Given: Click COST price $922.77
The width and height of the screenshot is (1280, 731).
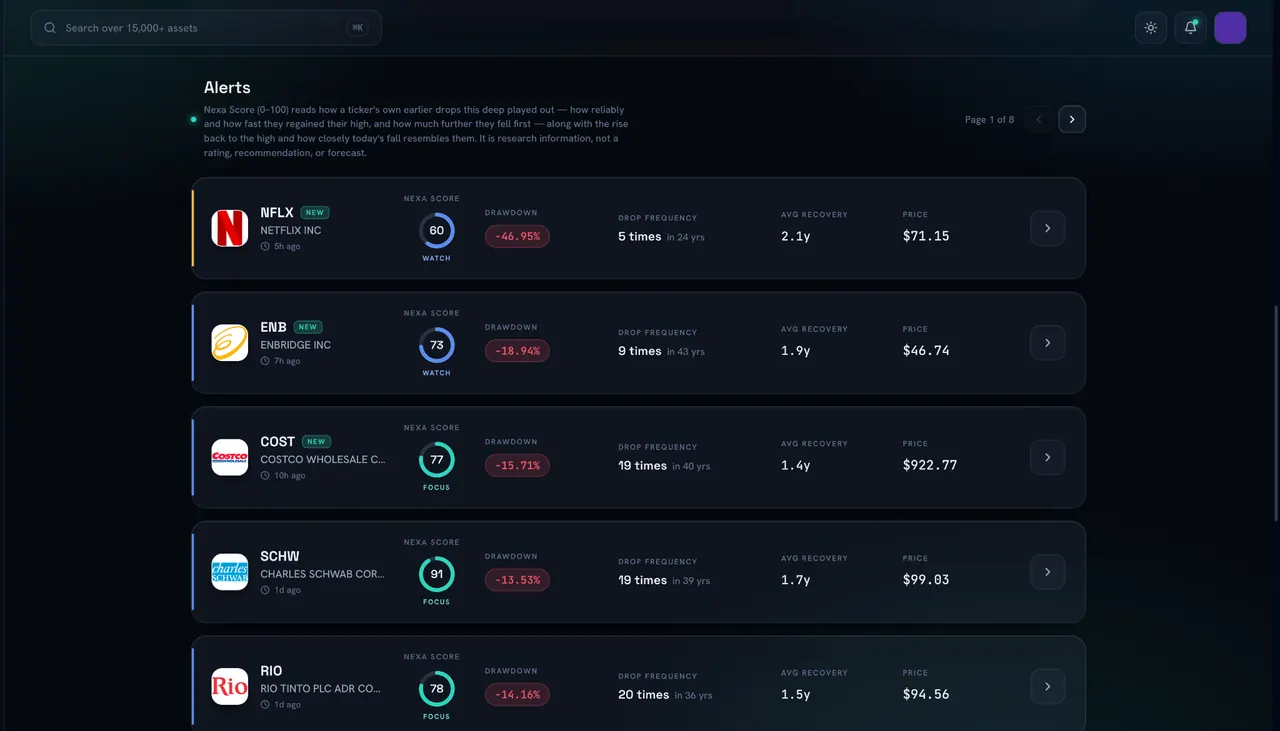Looking at the screenshot, I should click(x=930, y=465).
